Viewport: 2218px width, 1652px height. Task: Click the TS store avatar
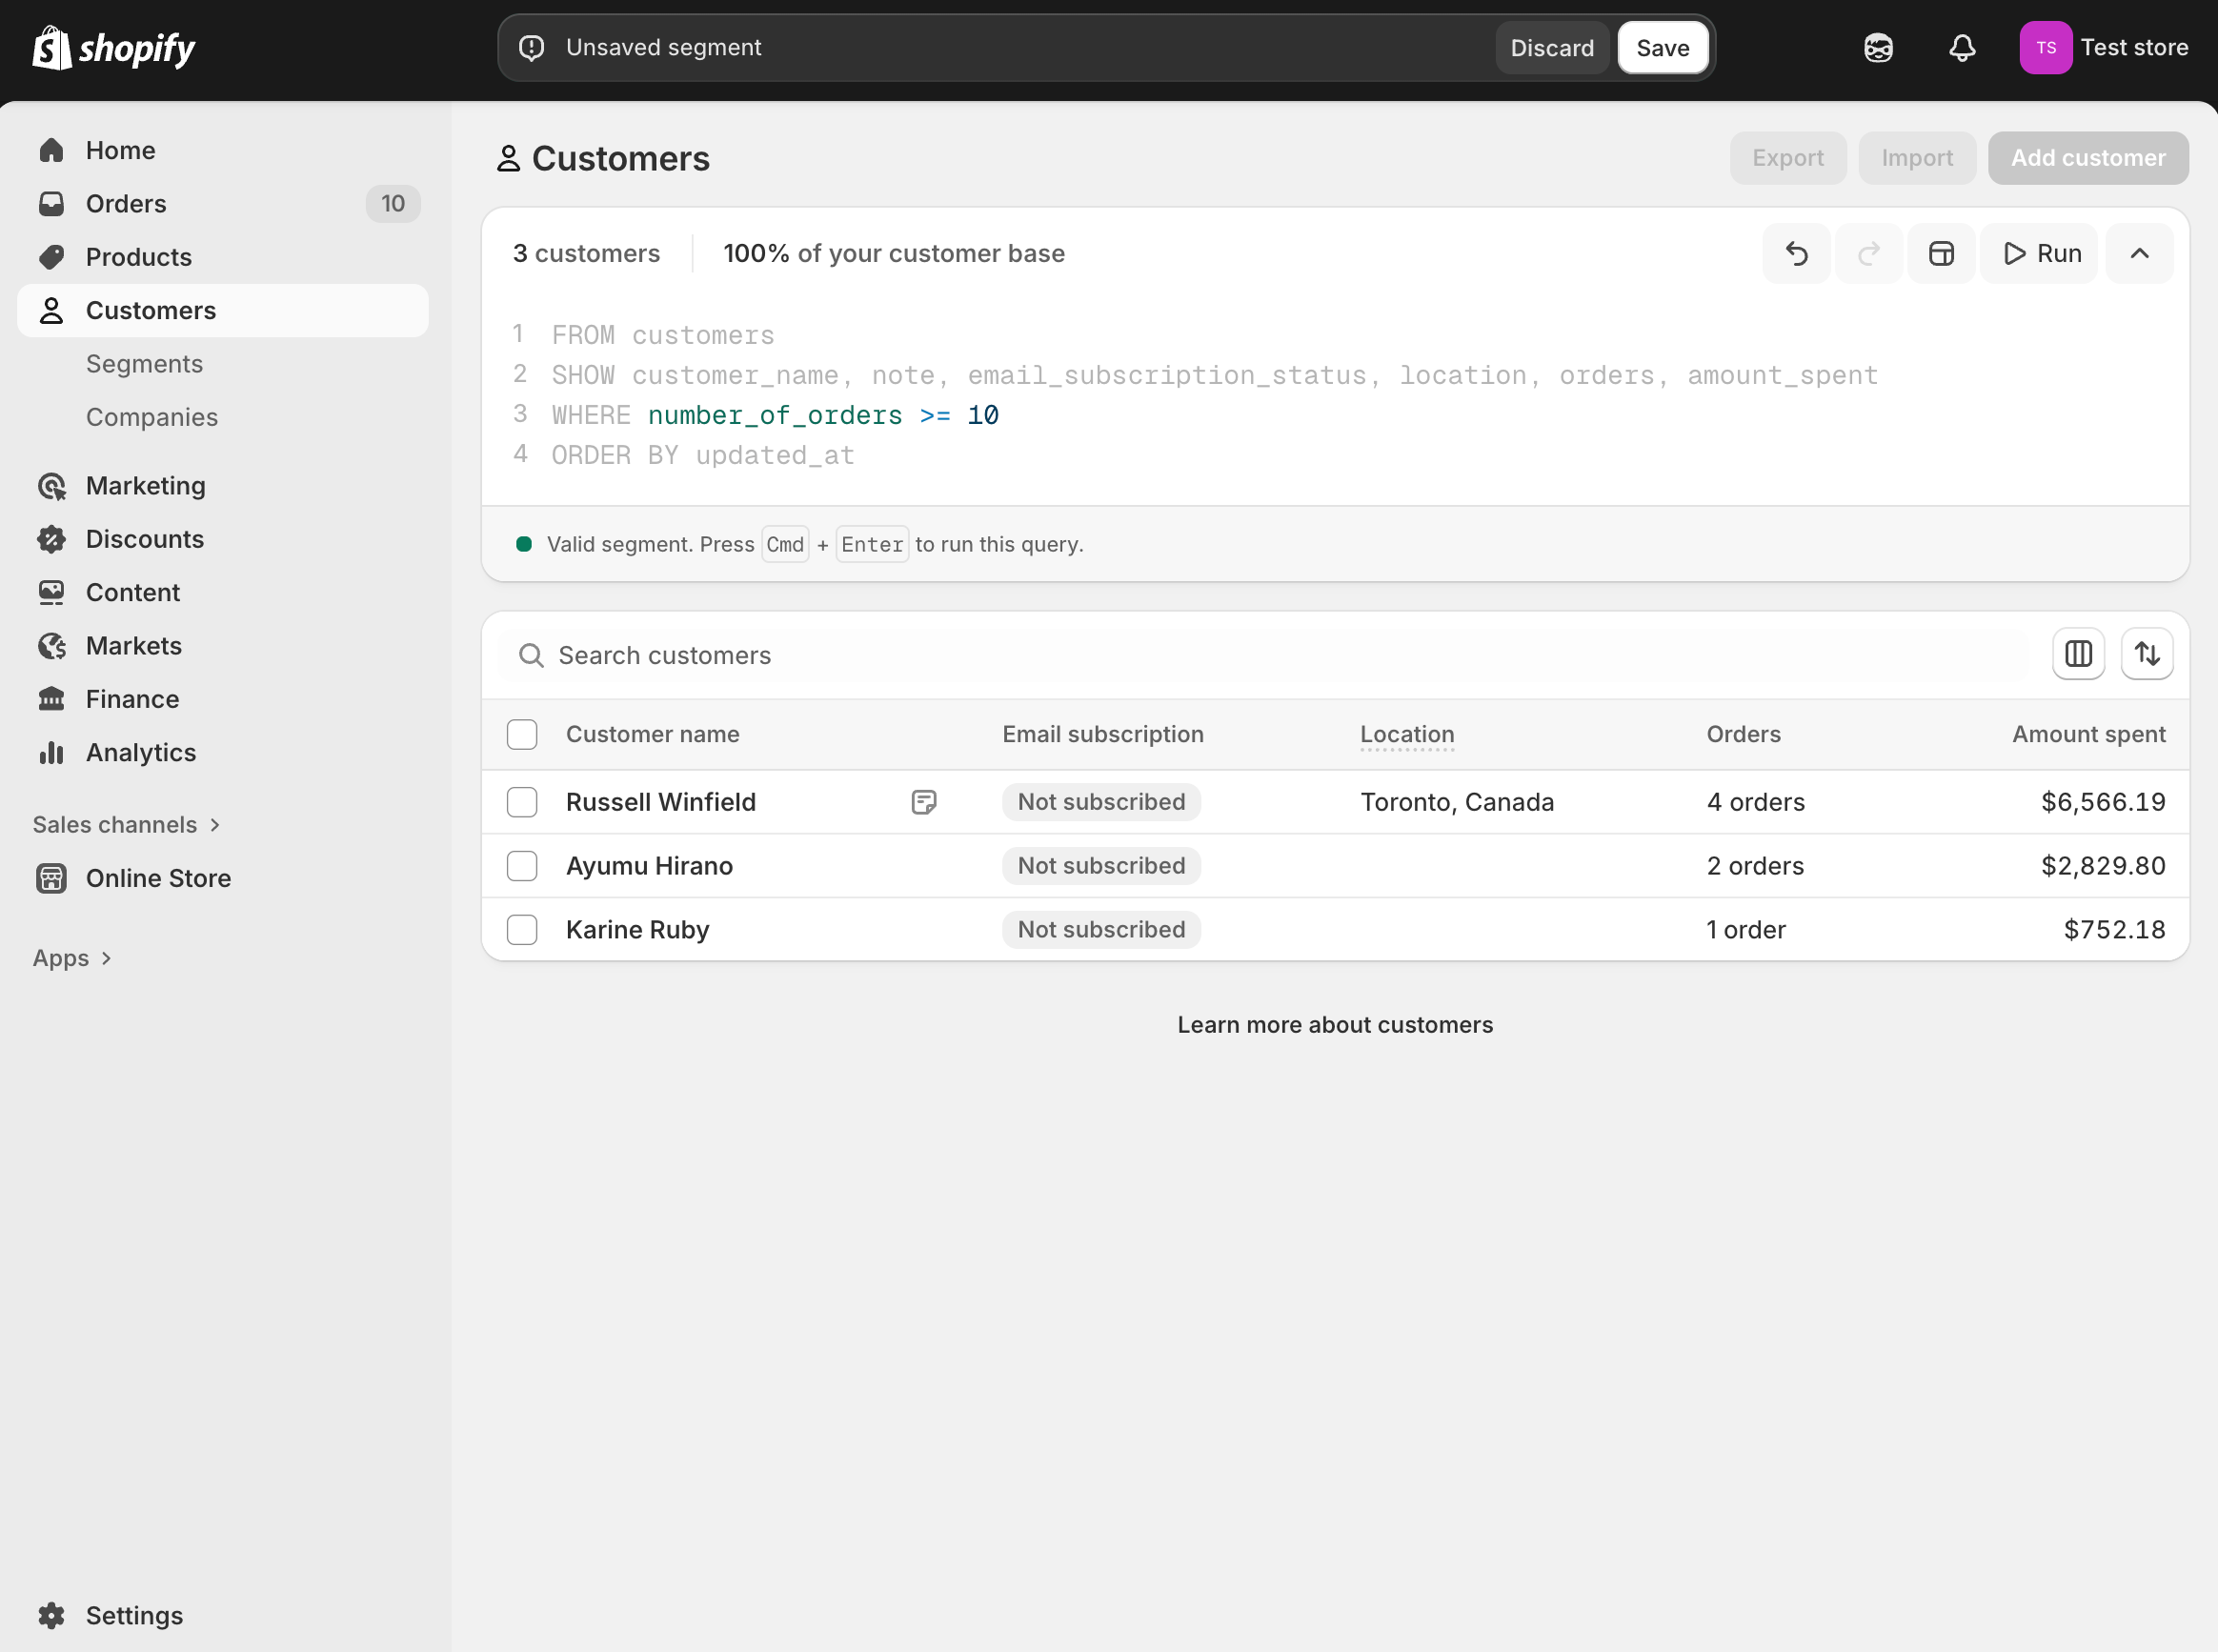(x=2045, y=48)
